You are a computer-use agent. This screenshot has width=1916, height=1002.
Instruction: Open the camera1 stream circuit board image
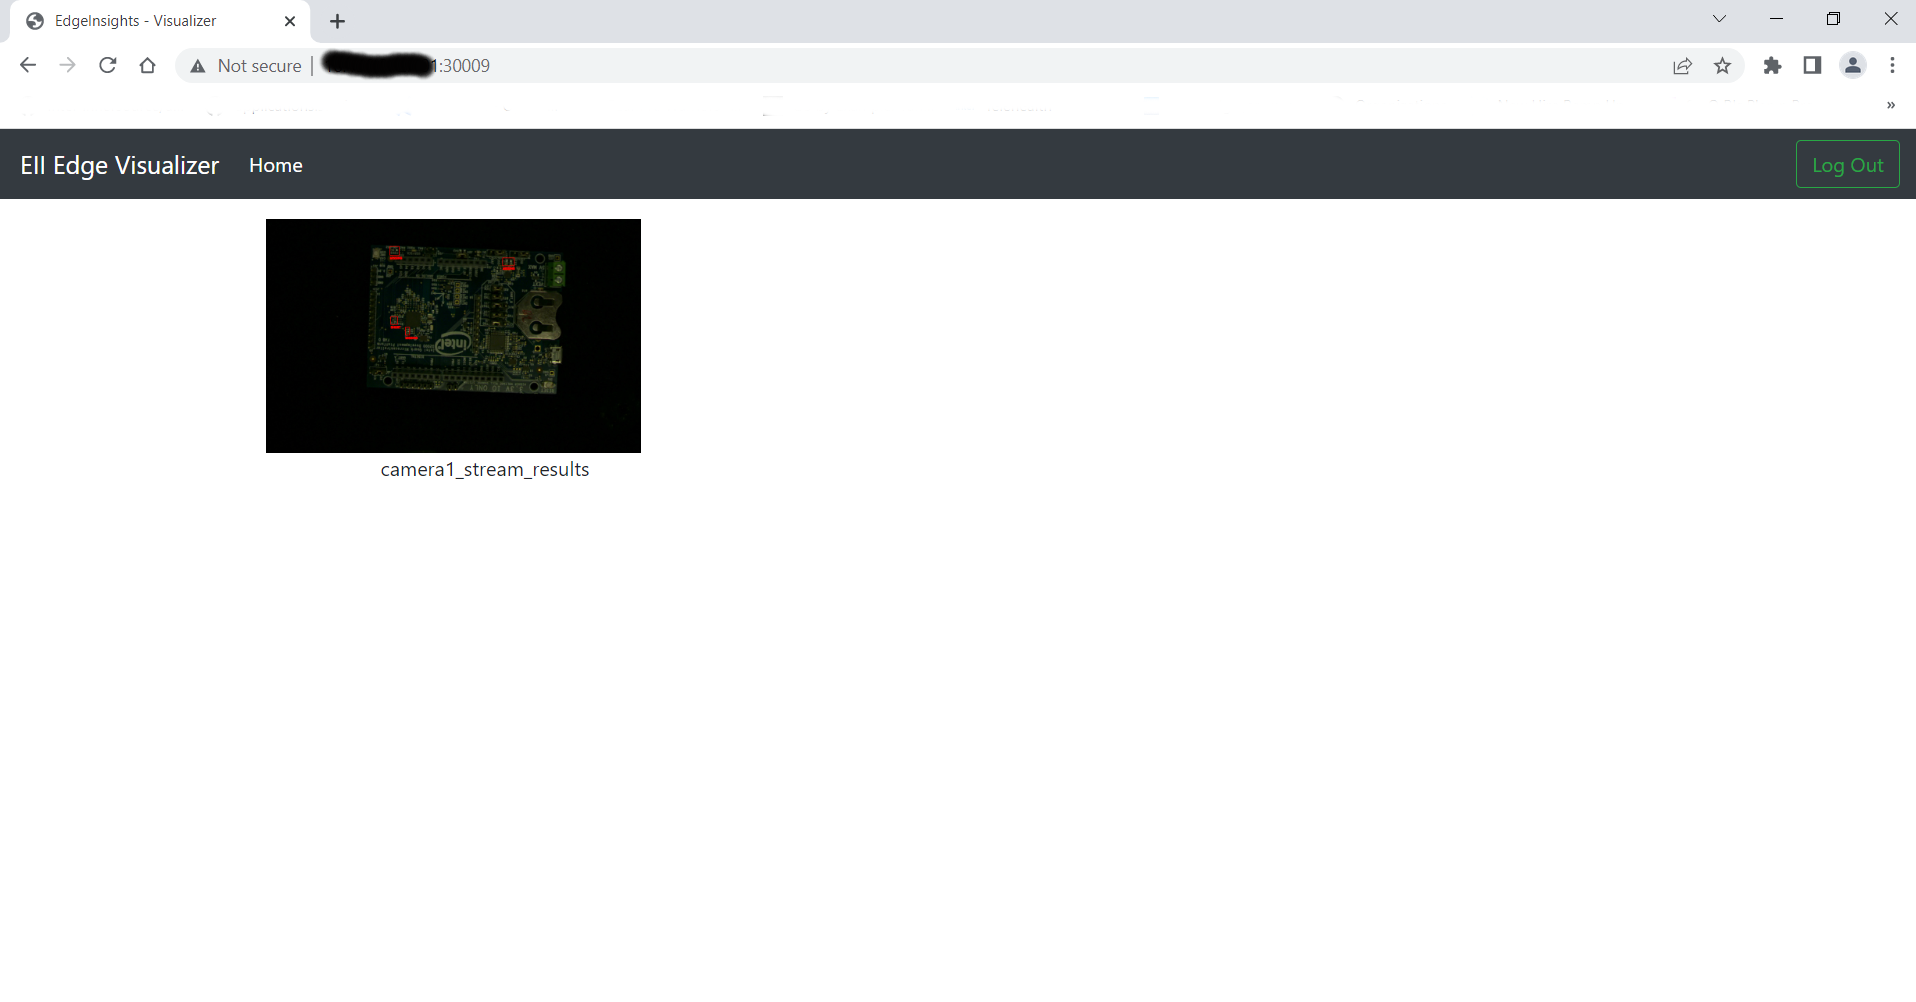pos(453,336)
